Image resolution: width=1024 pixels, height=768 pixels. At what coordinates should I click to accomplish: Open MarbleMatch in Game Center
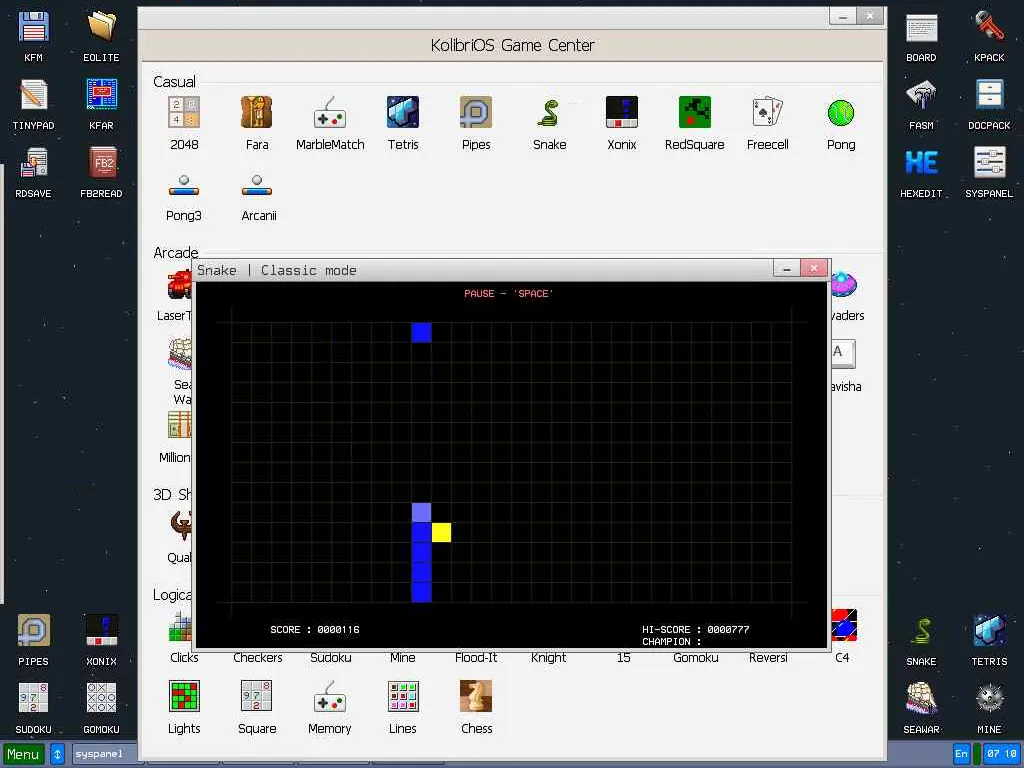pyautogui.click(x=330, y=112)
